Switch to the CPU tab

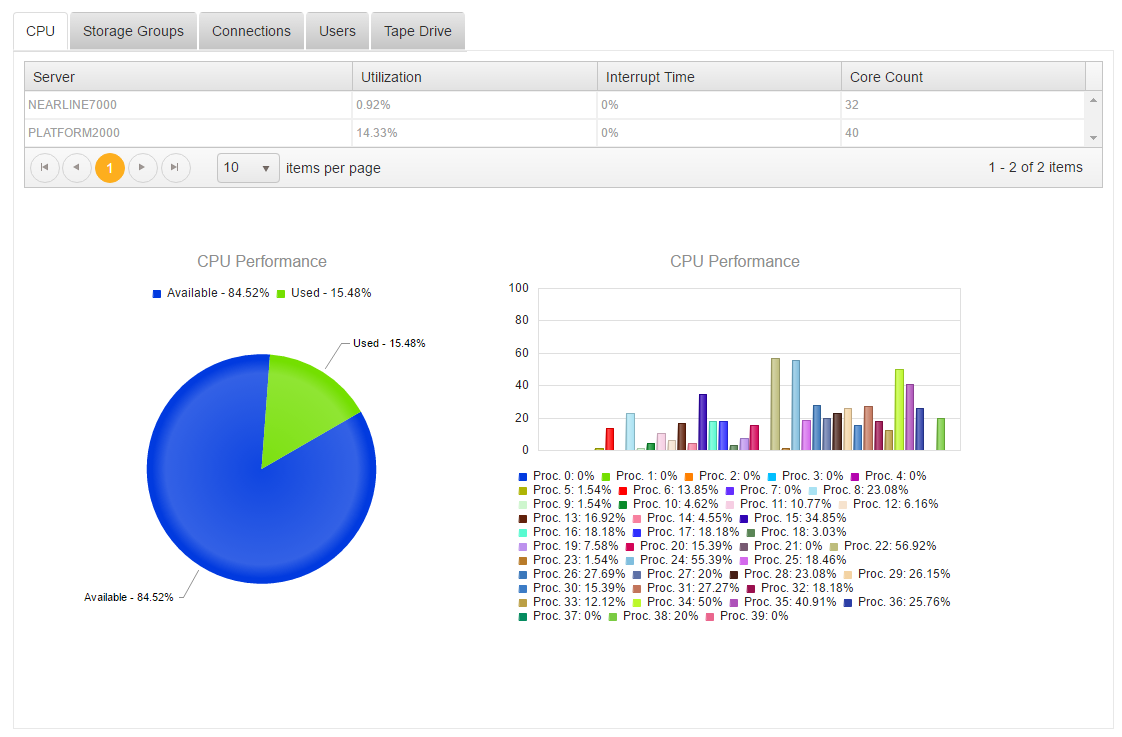pyautogui.click(x=40, y=31)
